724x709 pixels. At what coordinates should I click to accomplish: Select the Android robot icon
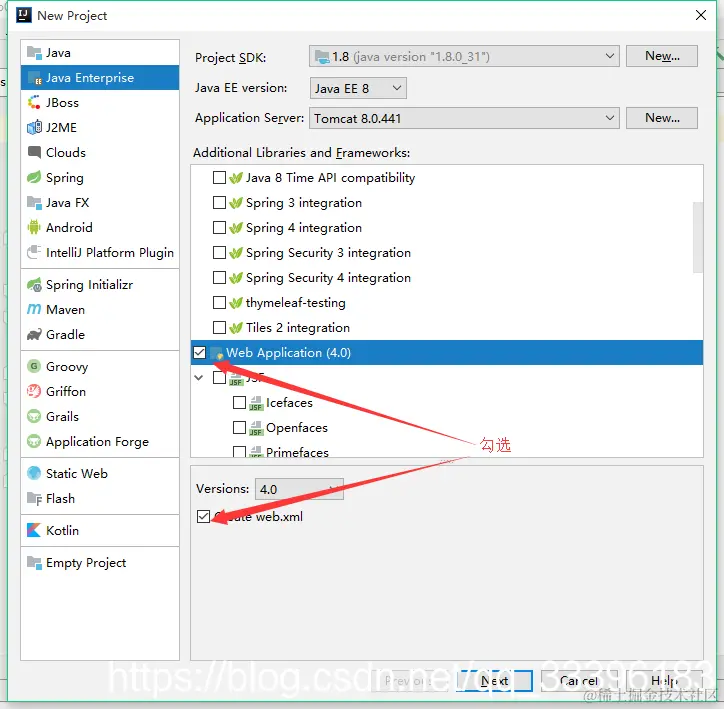[x=34, y=227]
